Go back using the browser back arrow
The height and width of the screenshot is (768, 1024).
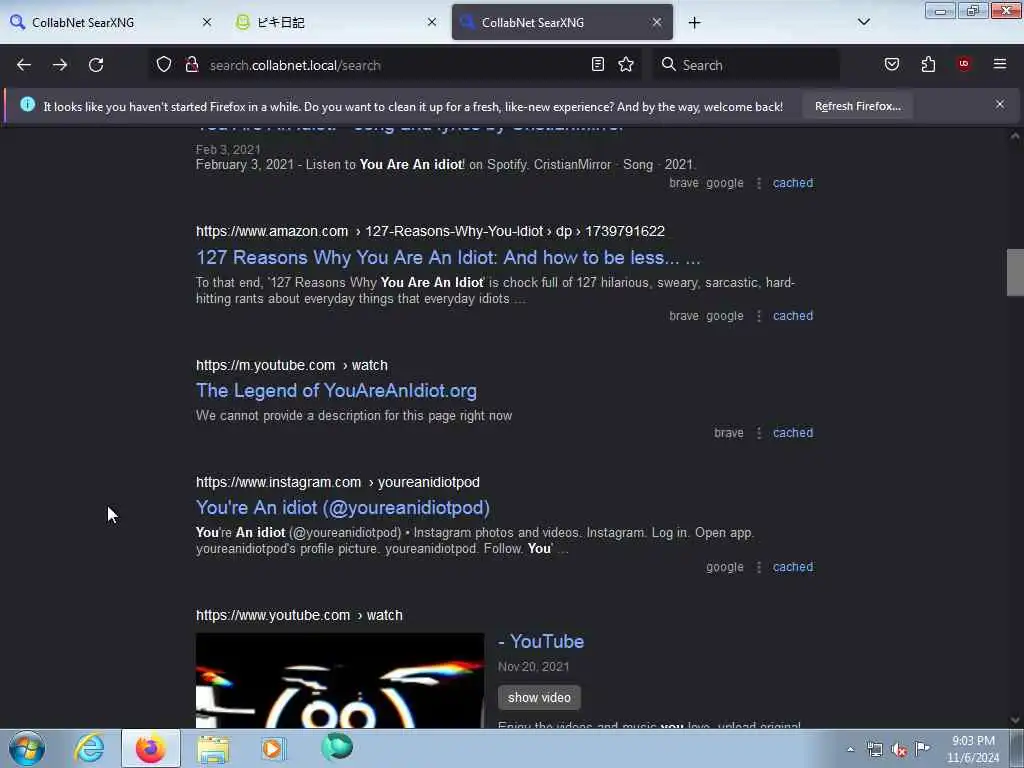[24, 65]
